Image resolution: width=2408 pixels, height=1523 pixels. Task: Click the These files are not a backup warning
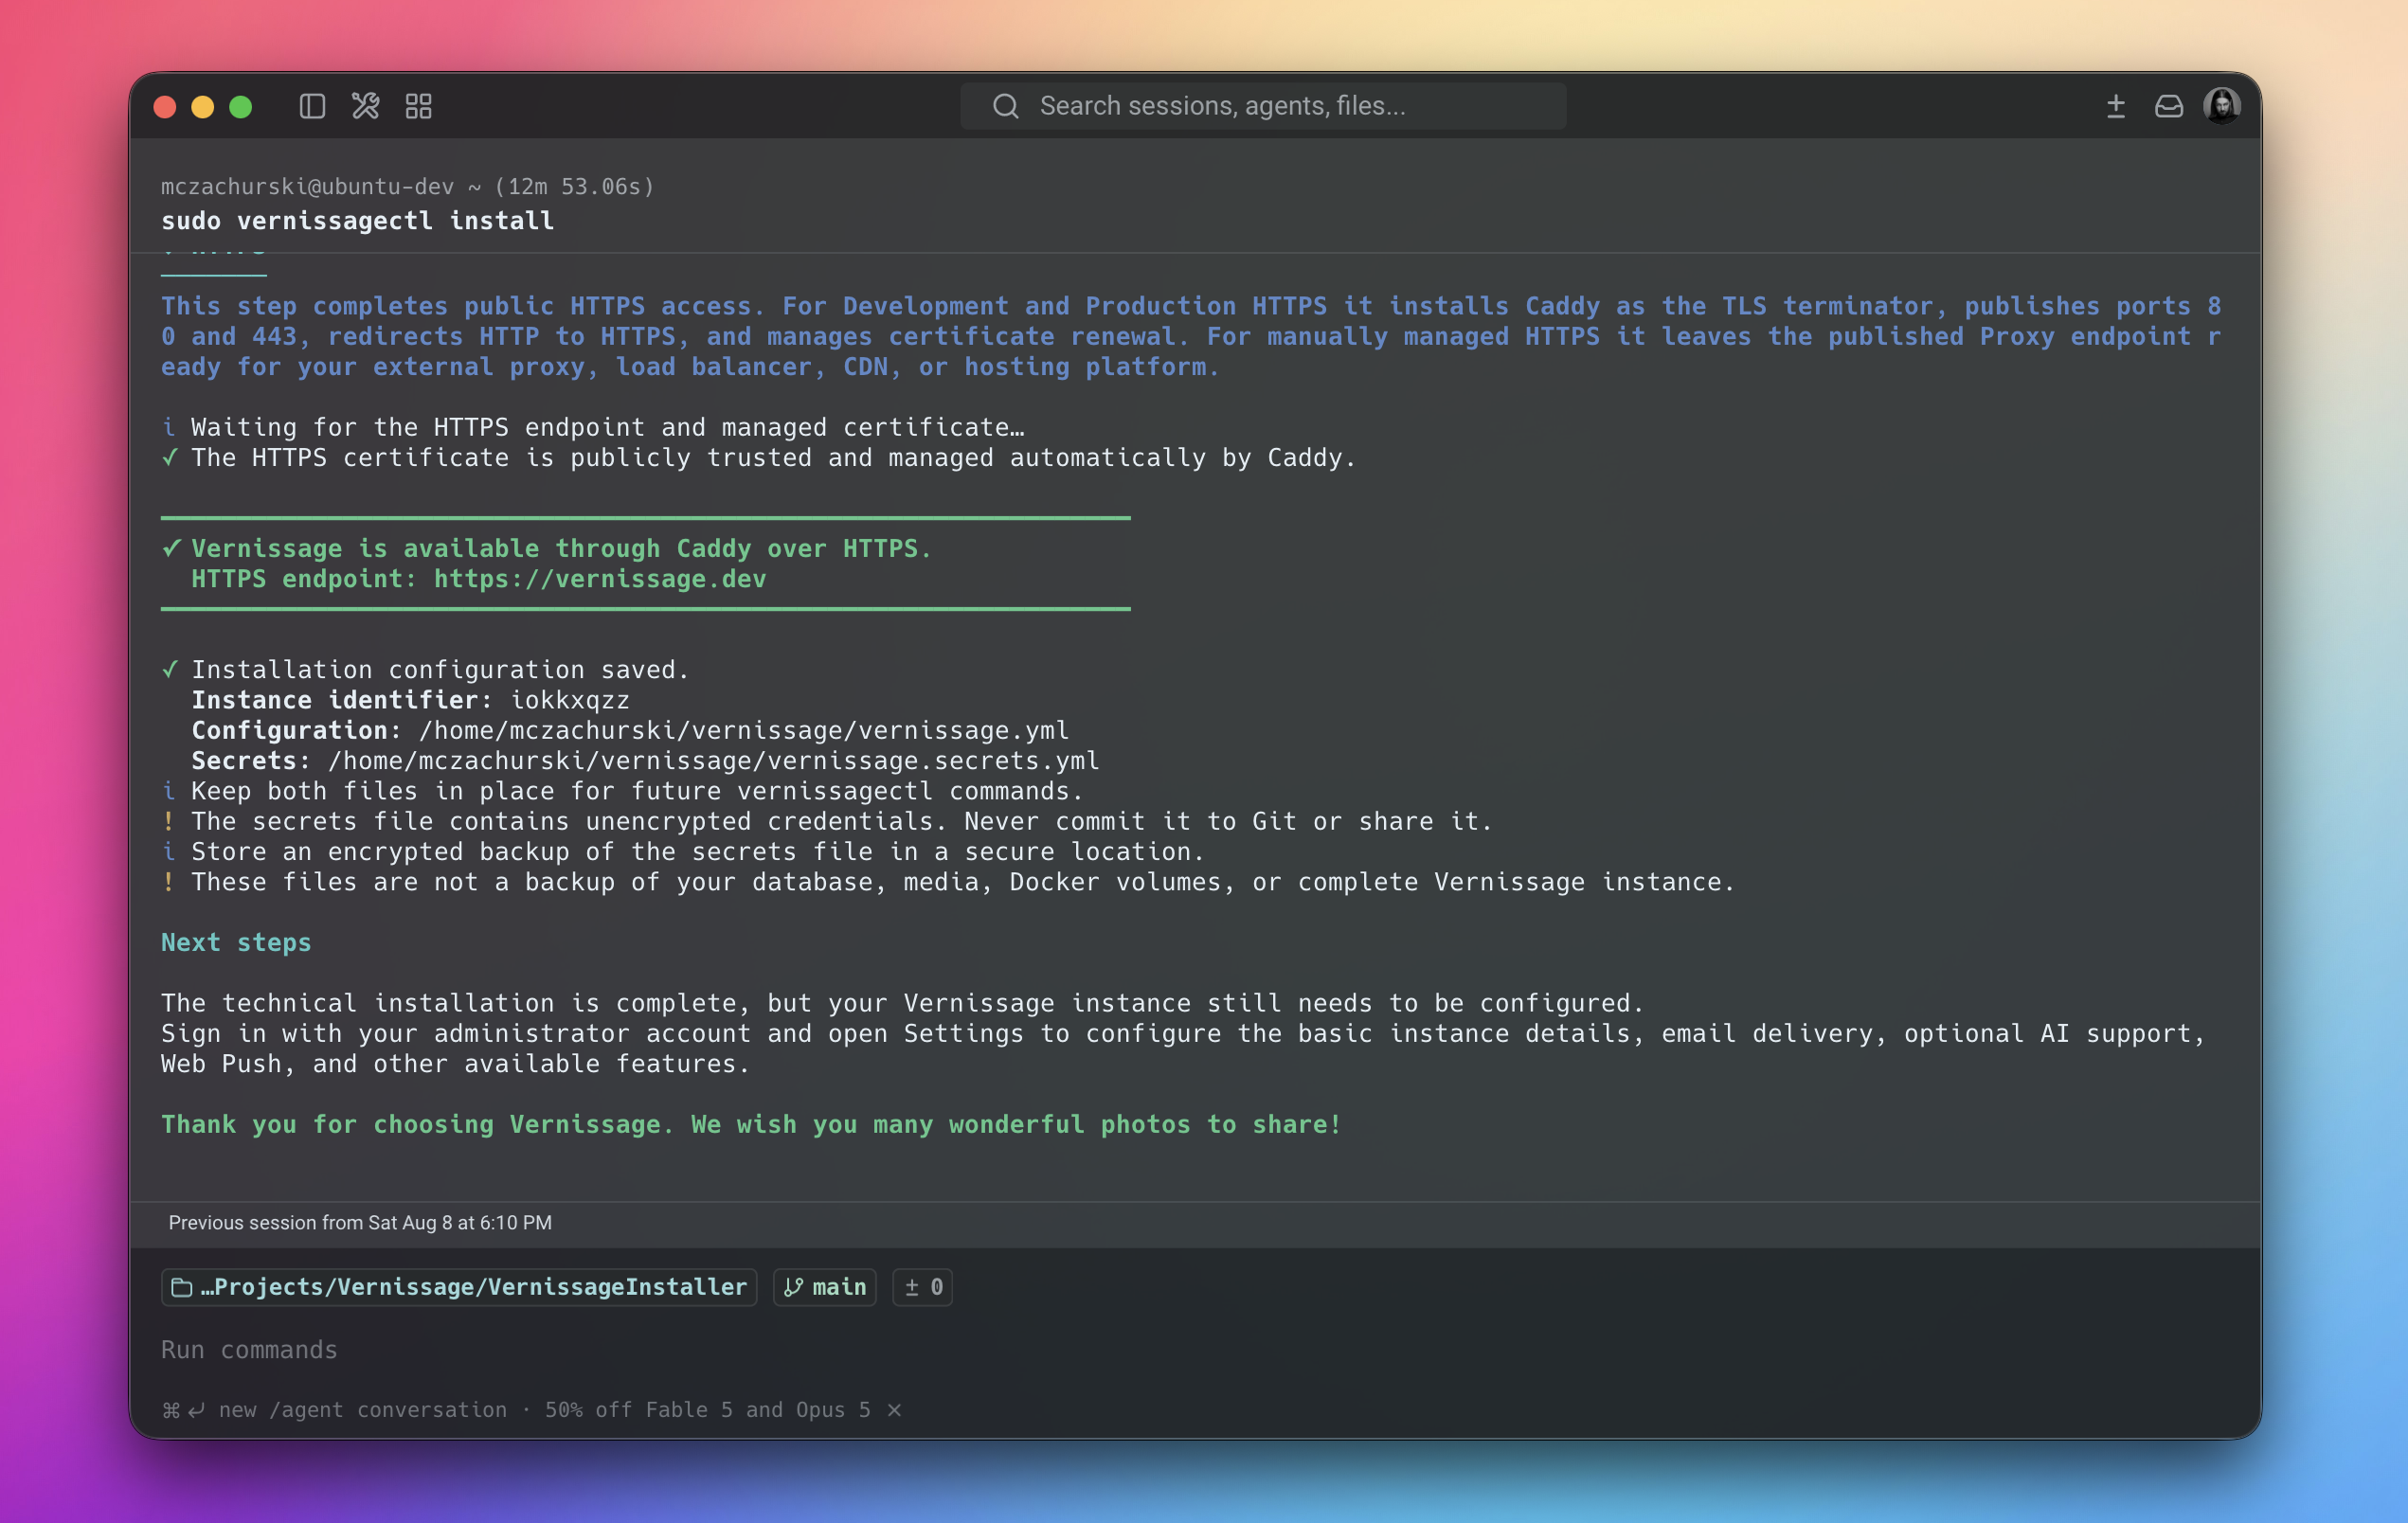(x=963, y=882)
